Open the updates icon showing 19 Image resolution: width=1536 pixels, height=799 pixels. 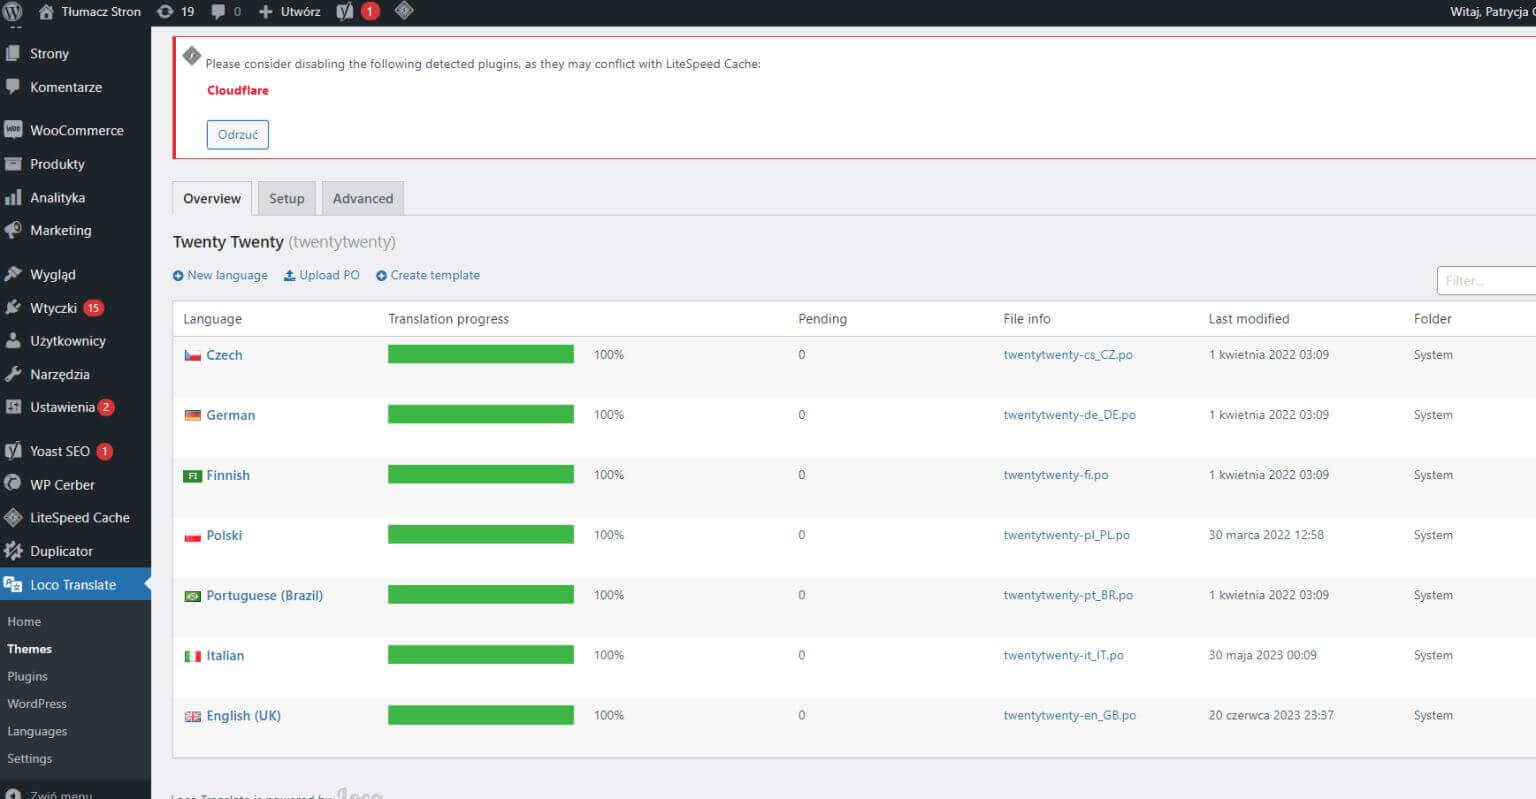165,12
